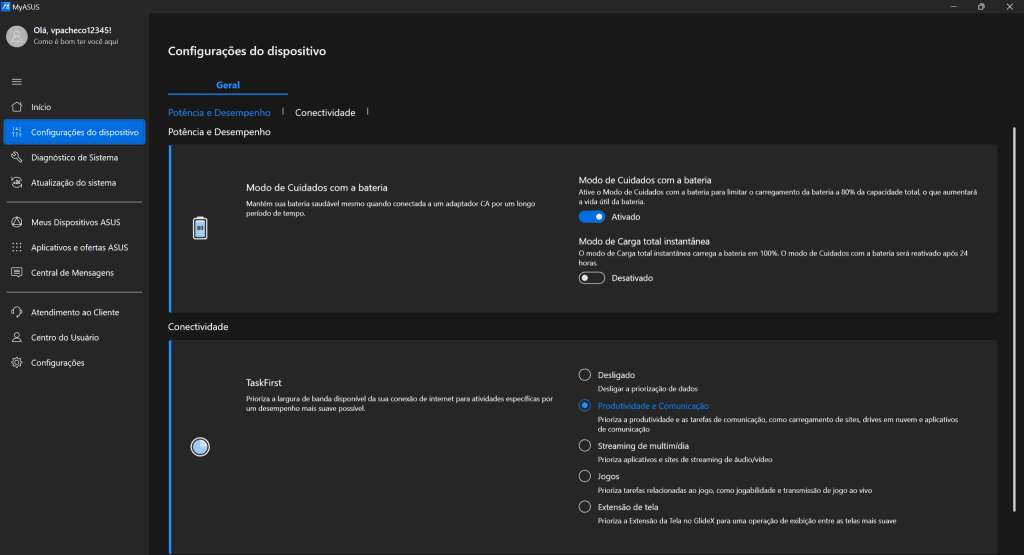
Task: Click the Configurações gear icon
Action: tap(17, 362)
